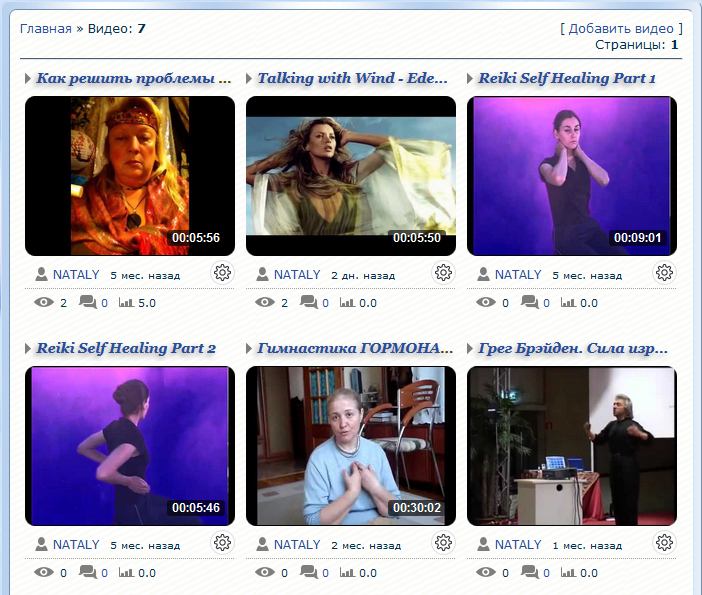Open Гимнастика ГОРМОНА video title
Viewport: 702px width, 595px height.
point(355,348)
